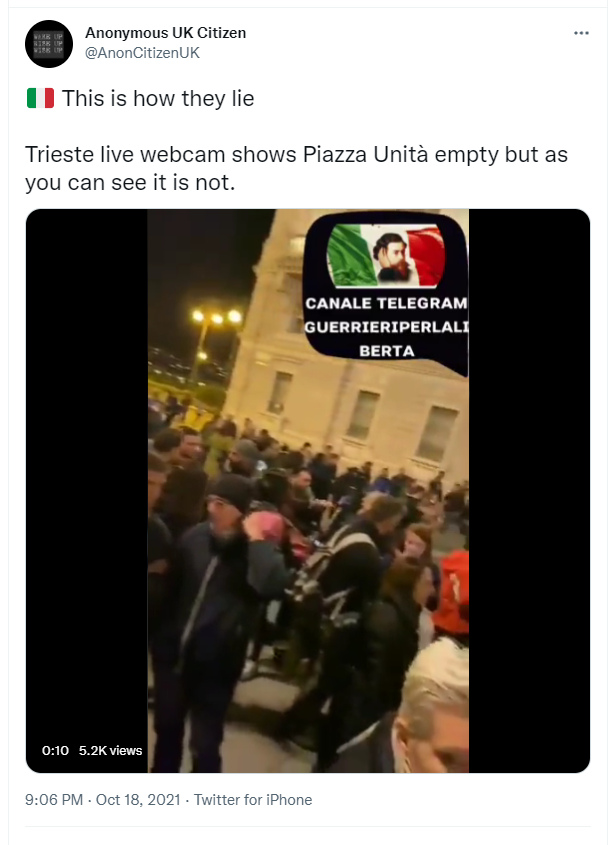Open the Twitter for iPhone source link

(253, 799)
